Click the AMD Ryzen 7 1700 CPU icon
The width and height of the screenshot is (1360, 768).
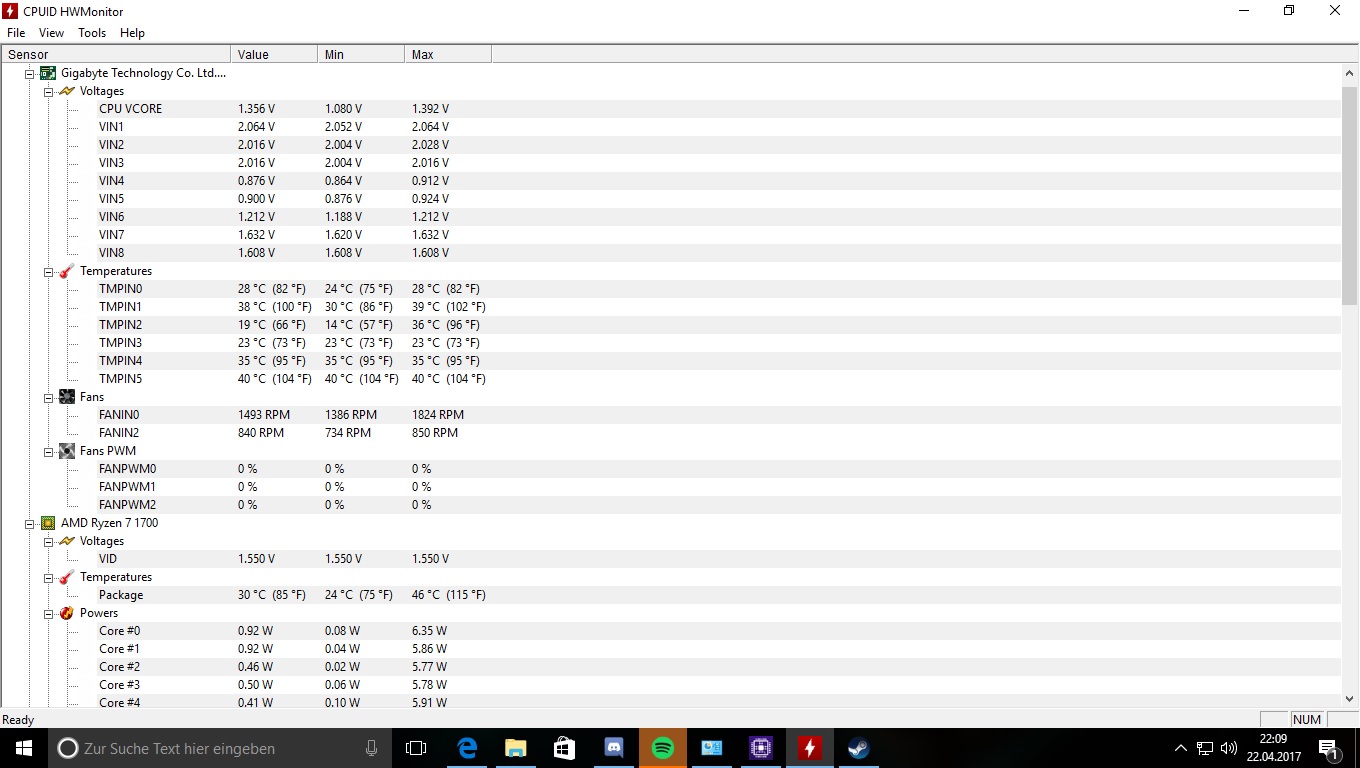(x=47, y=523)
